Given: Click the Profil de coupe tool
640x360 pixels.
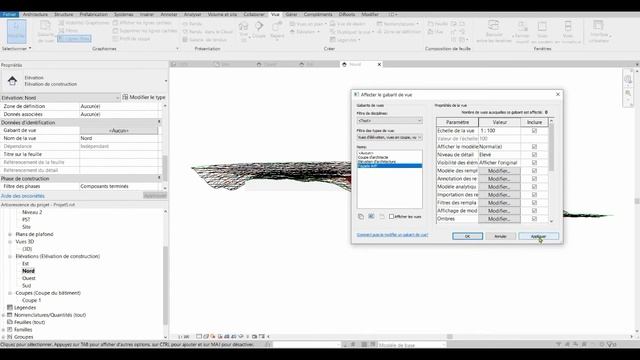Looking at the screenshot, I should 131,39.
